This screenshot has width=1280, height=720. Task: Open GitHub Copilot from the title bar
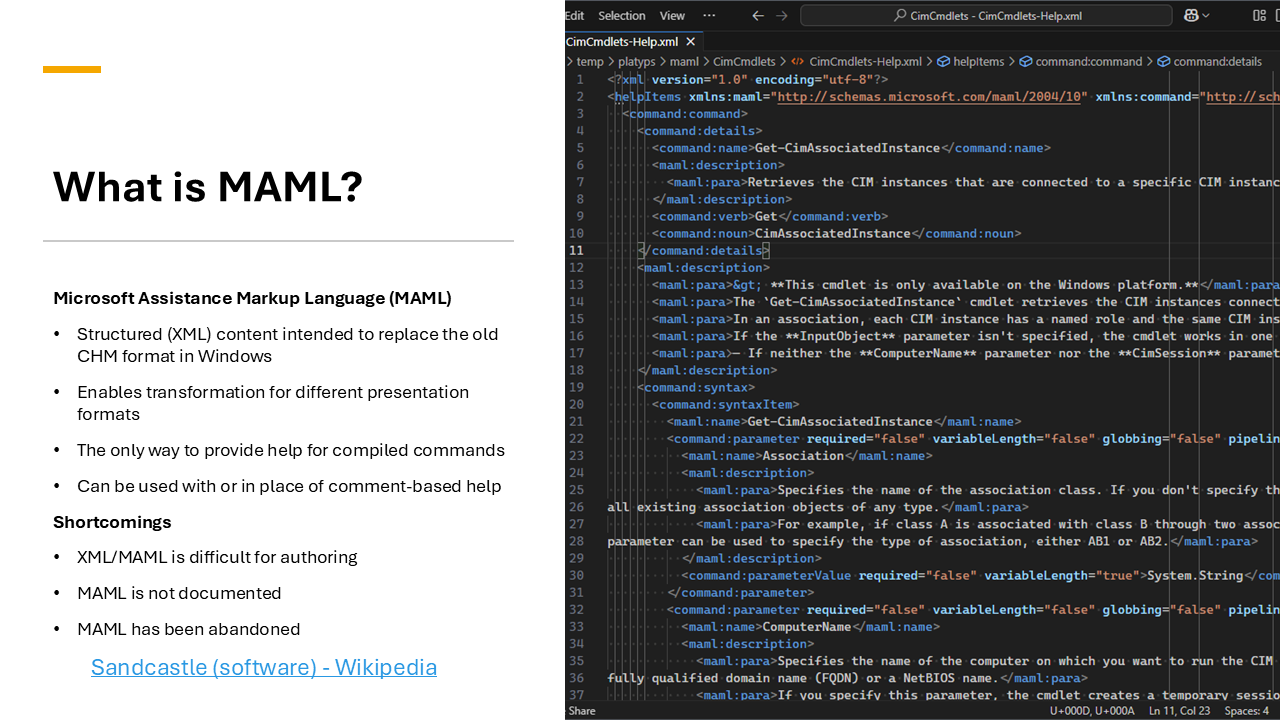coord(1190,15)
